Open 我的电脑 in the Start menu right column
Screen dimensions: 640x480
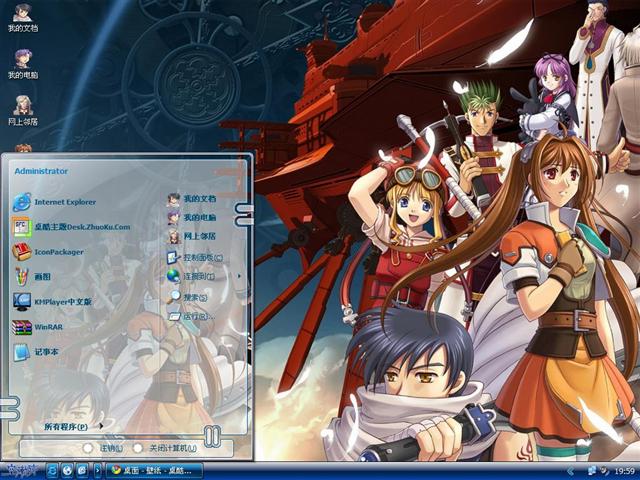192,218
